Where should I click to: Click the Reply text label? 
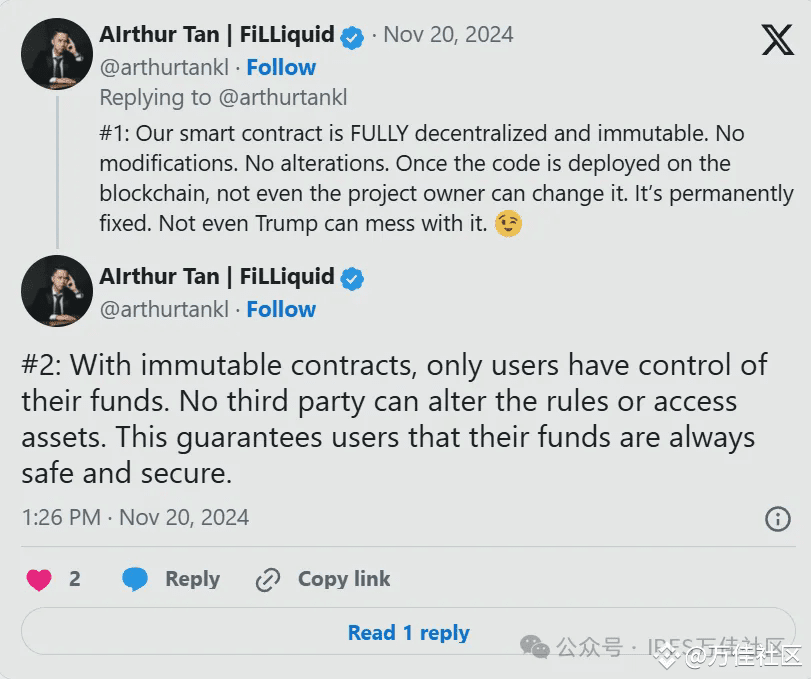[x=192, y=579]
